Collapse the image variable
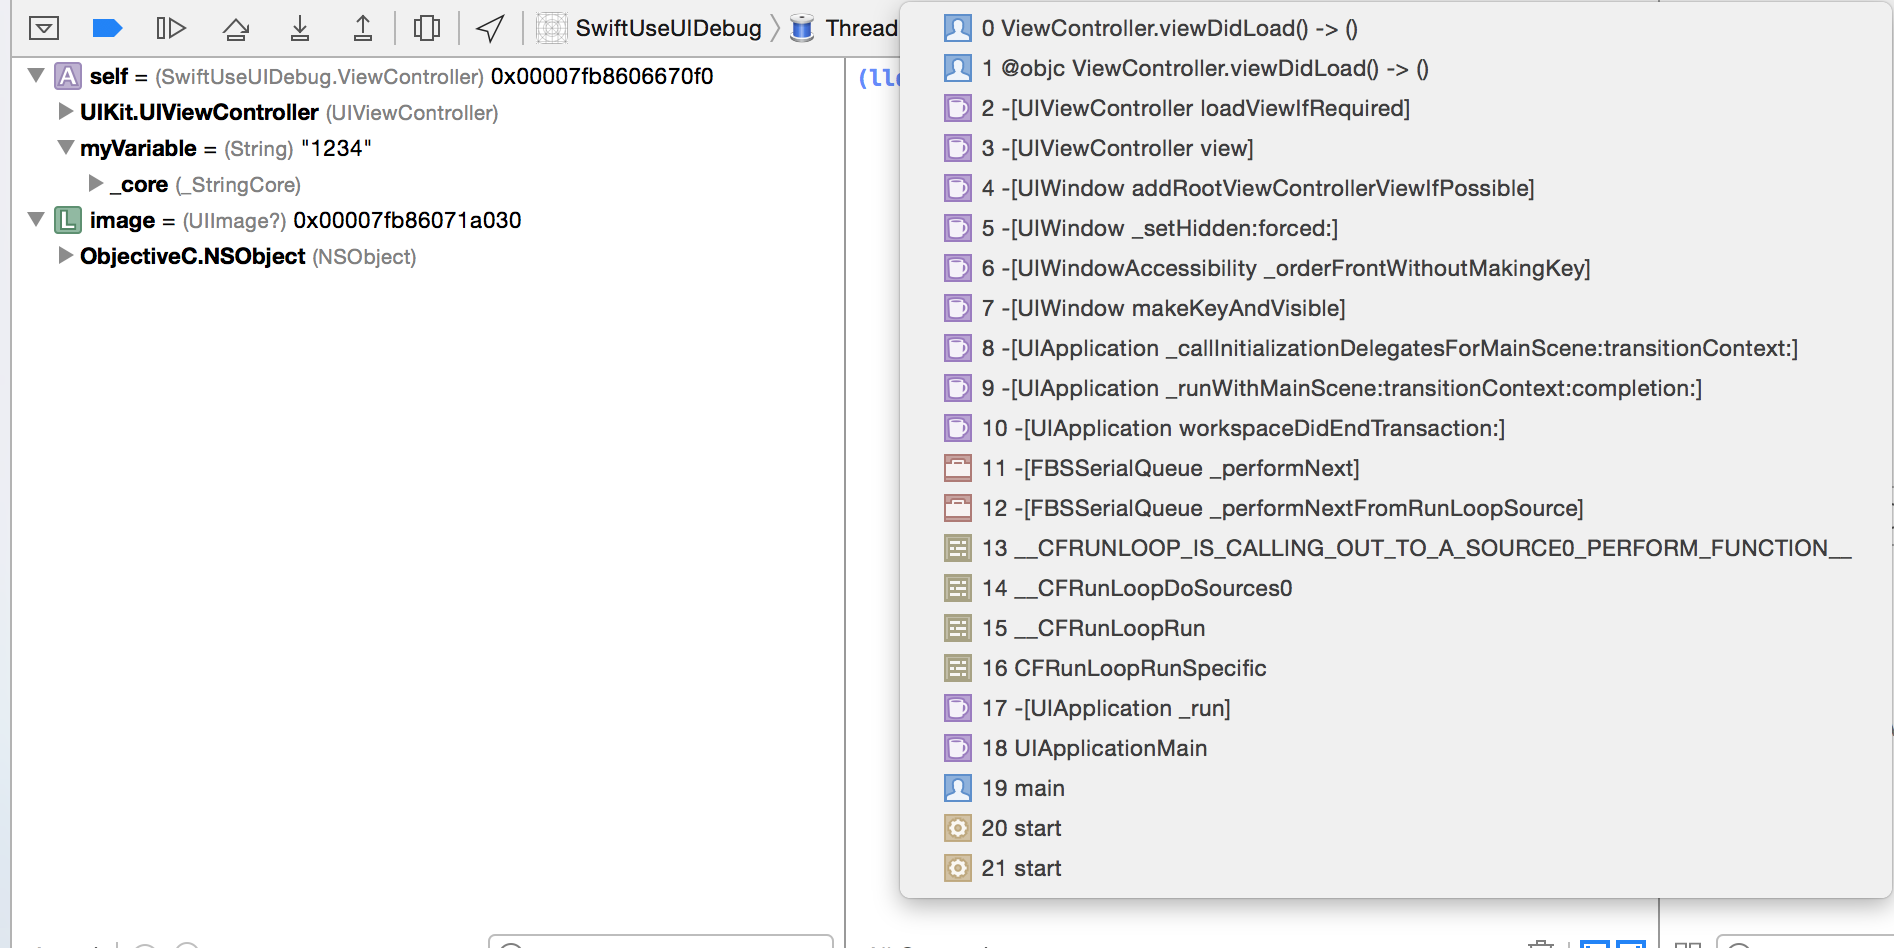The height and width of the screenshot is (948, 1894). pyautogui.click(x=36, y=219)
